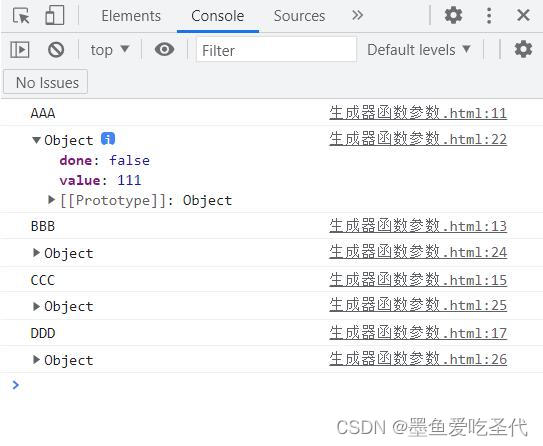Clear the console with the ban icon
The image size is (543, 446).
point(56,50)
